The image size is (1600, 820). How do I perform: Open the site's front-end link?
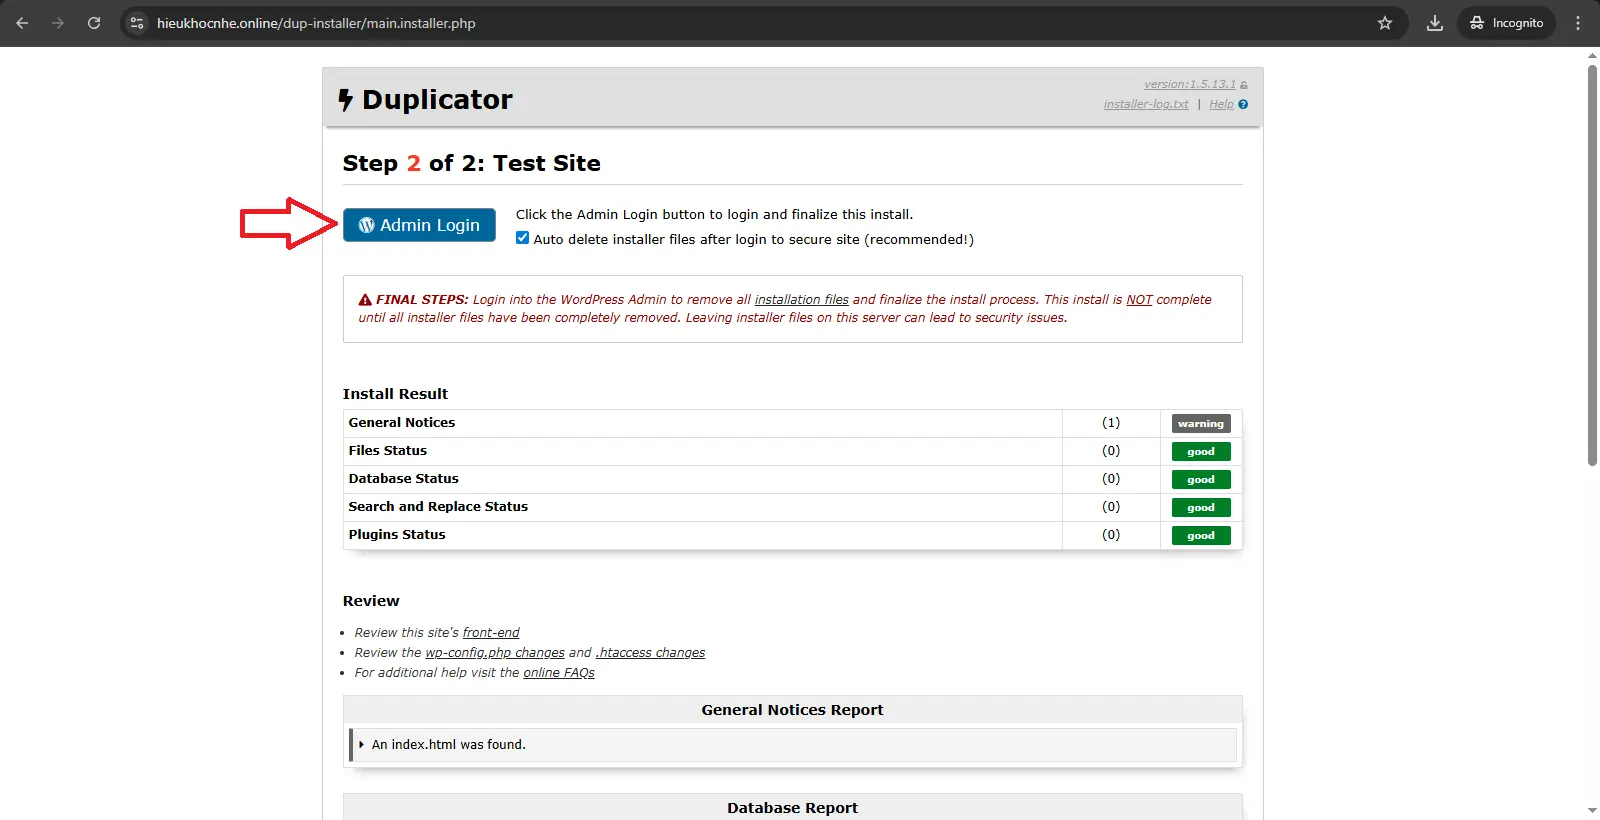coord(490,633)
